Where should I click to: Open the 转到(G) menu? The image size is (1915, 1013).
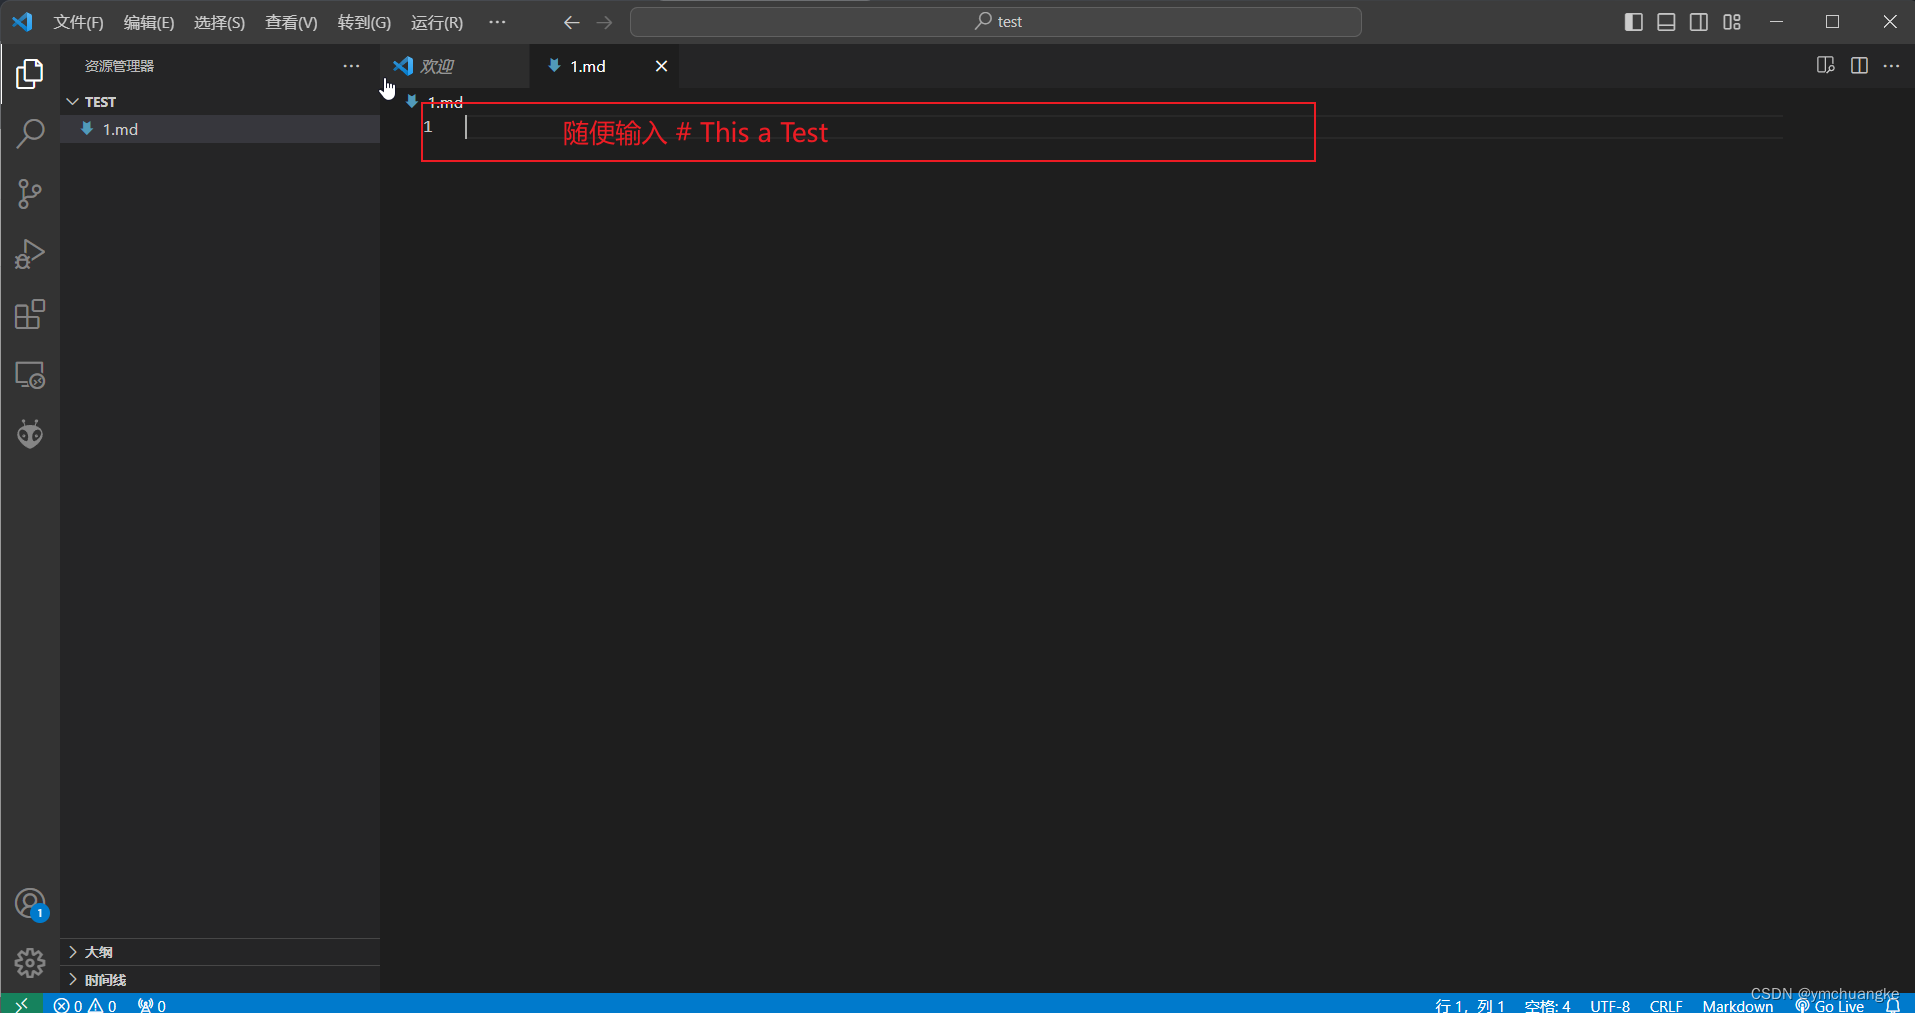[364, 22]
